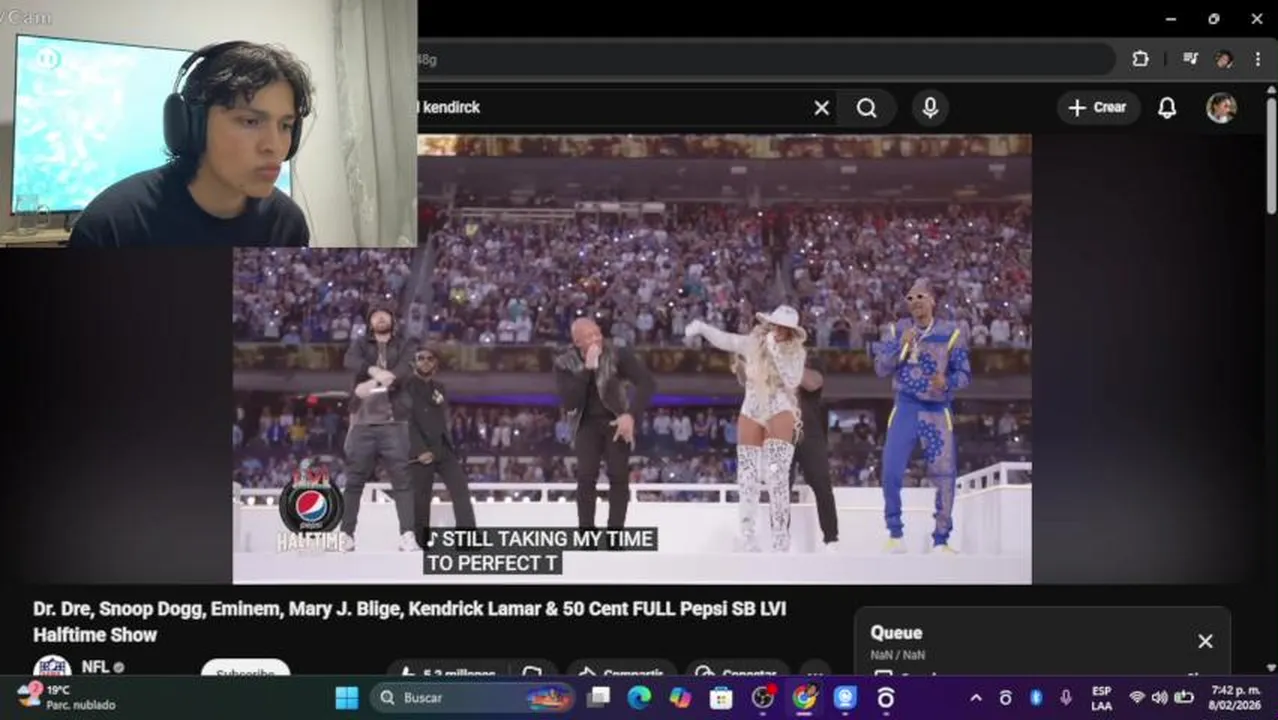Click the video title text
1278x720 pixels.
click(410, 622)
